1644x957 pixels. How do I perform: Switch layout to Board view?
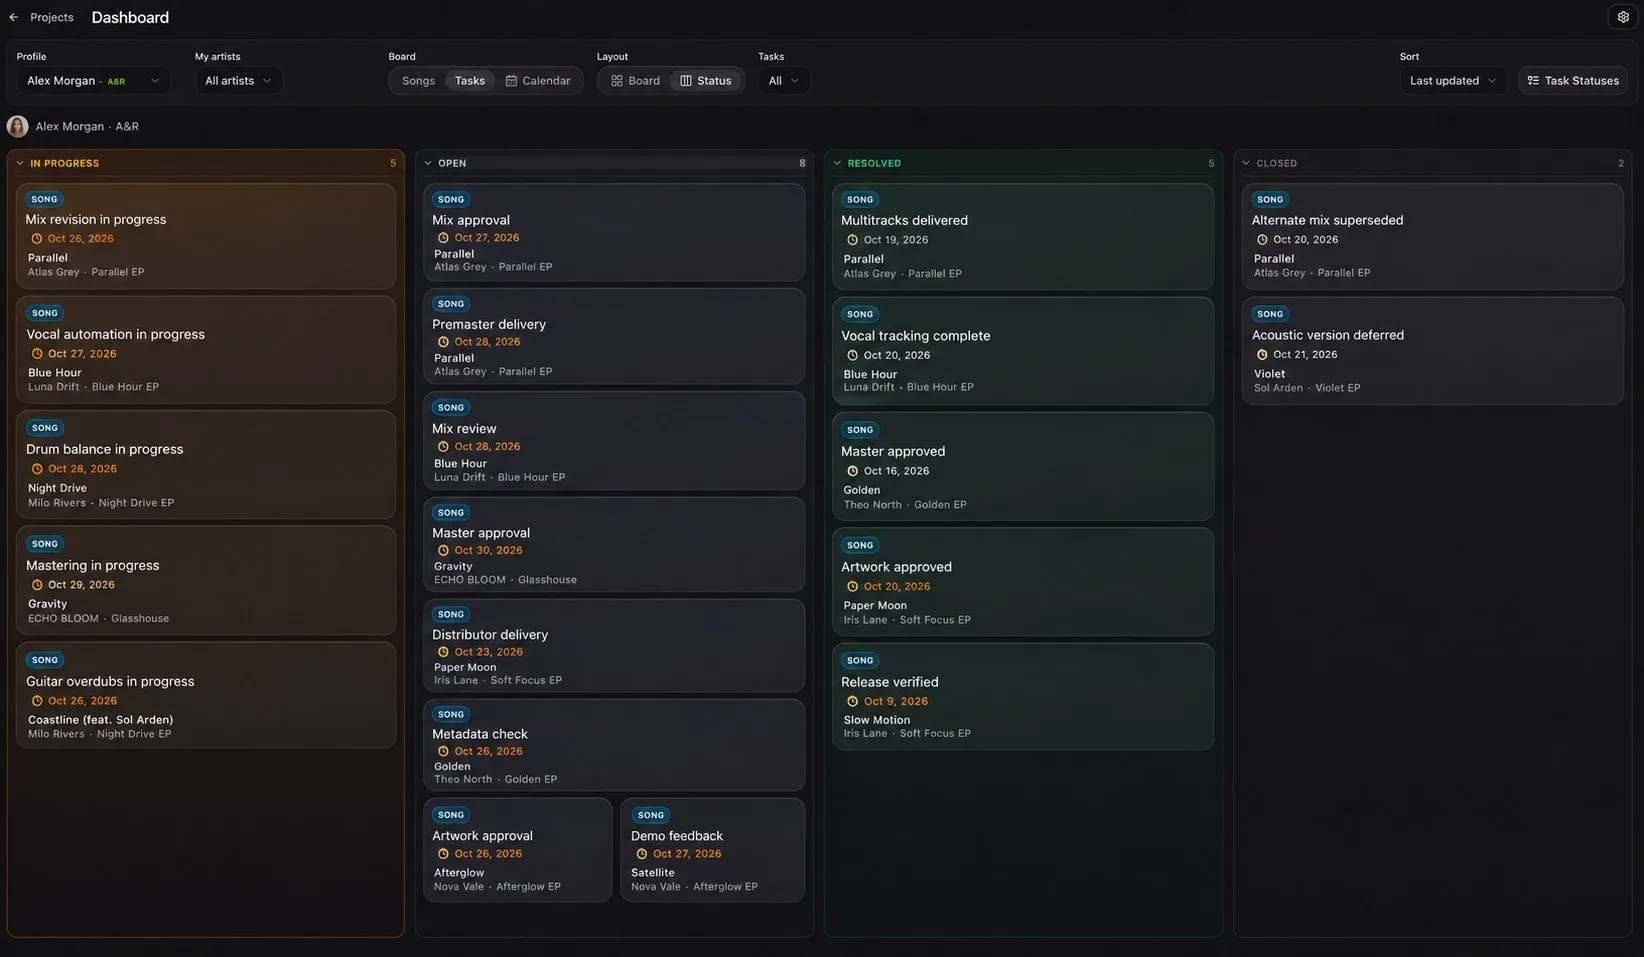point(635,81)
